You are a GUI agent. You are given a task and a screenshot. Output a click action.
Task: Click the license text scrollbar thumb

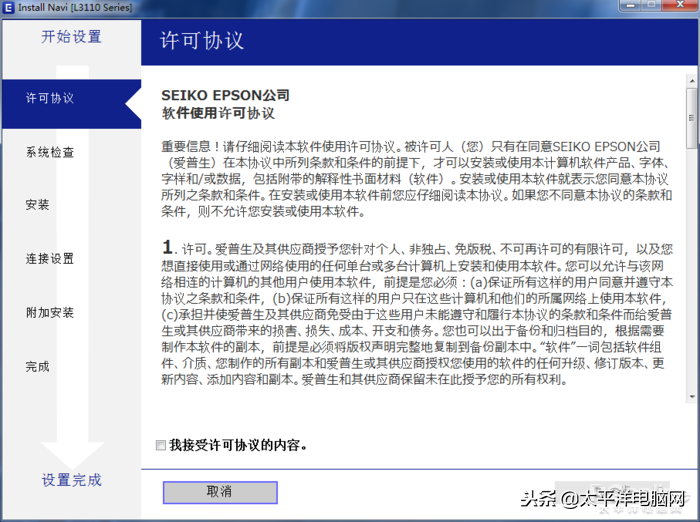[692, 118]
